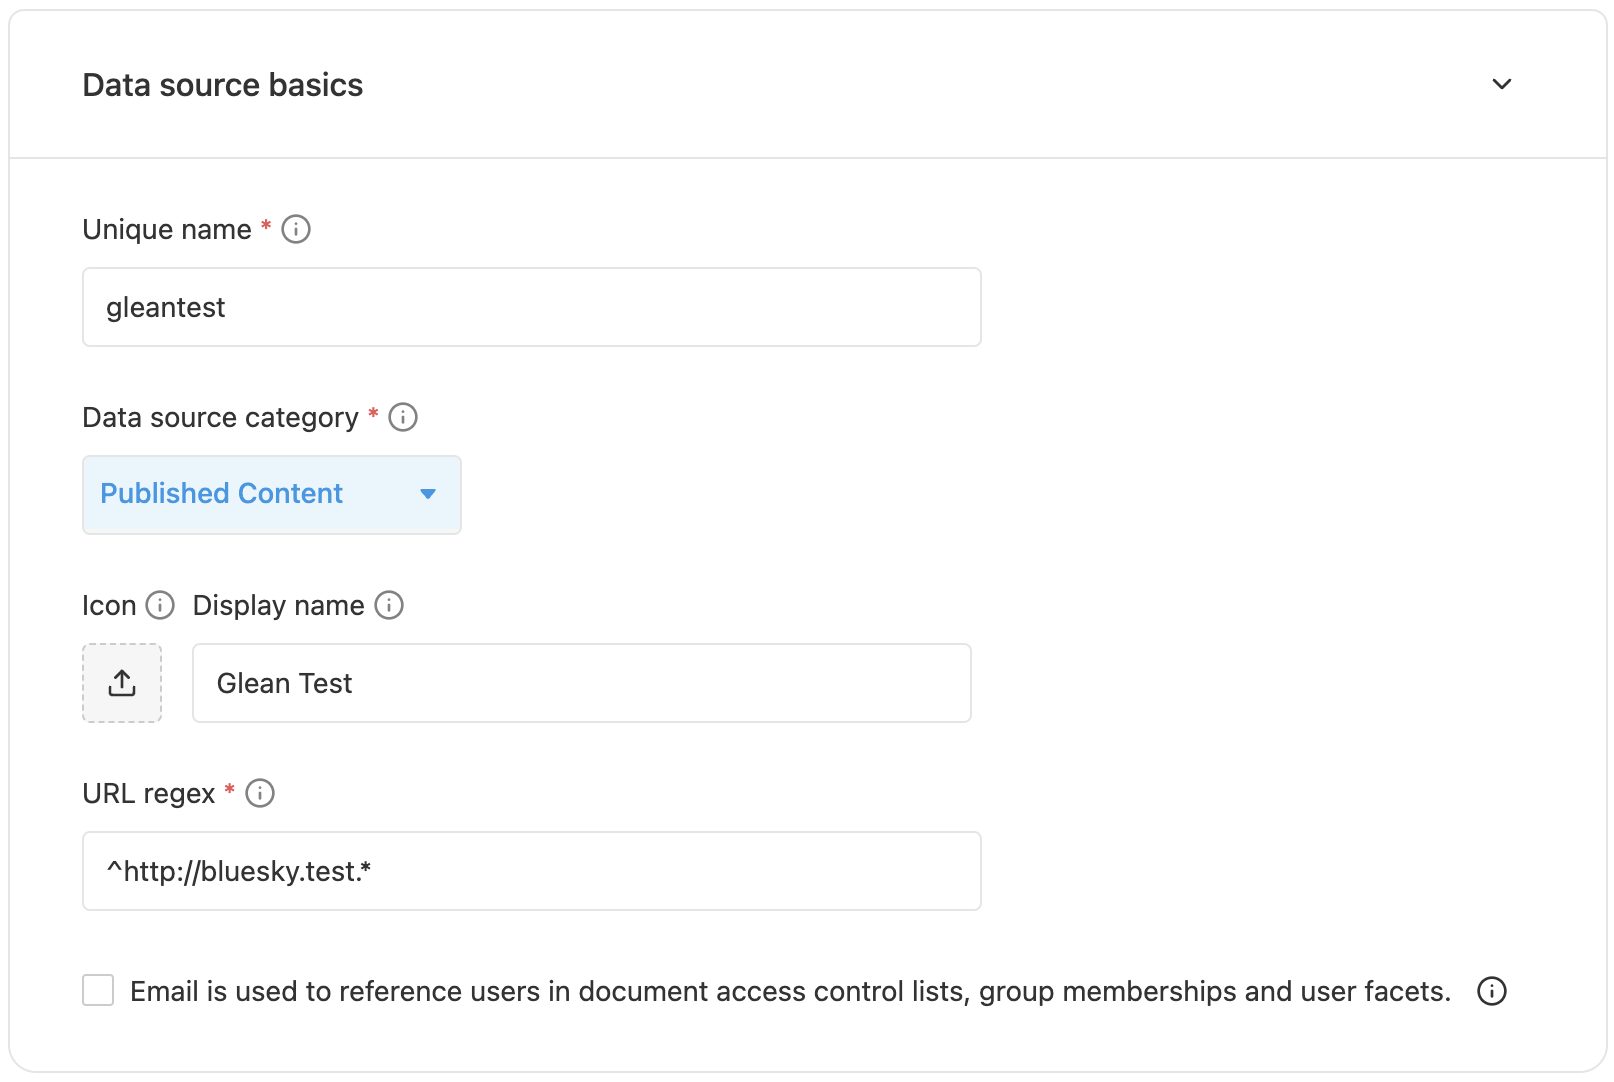Open the Icon field info tooltip
1614x1082 pixels.
(x=159, y=605)
